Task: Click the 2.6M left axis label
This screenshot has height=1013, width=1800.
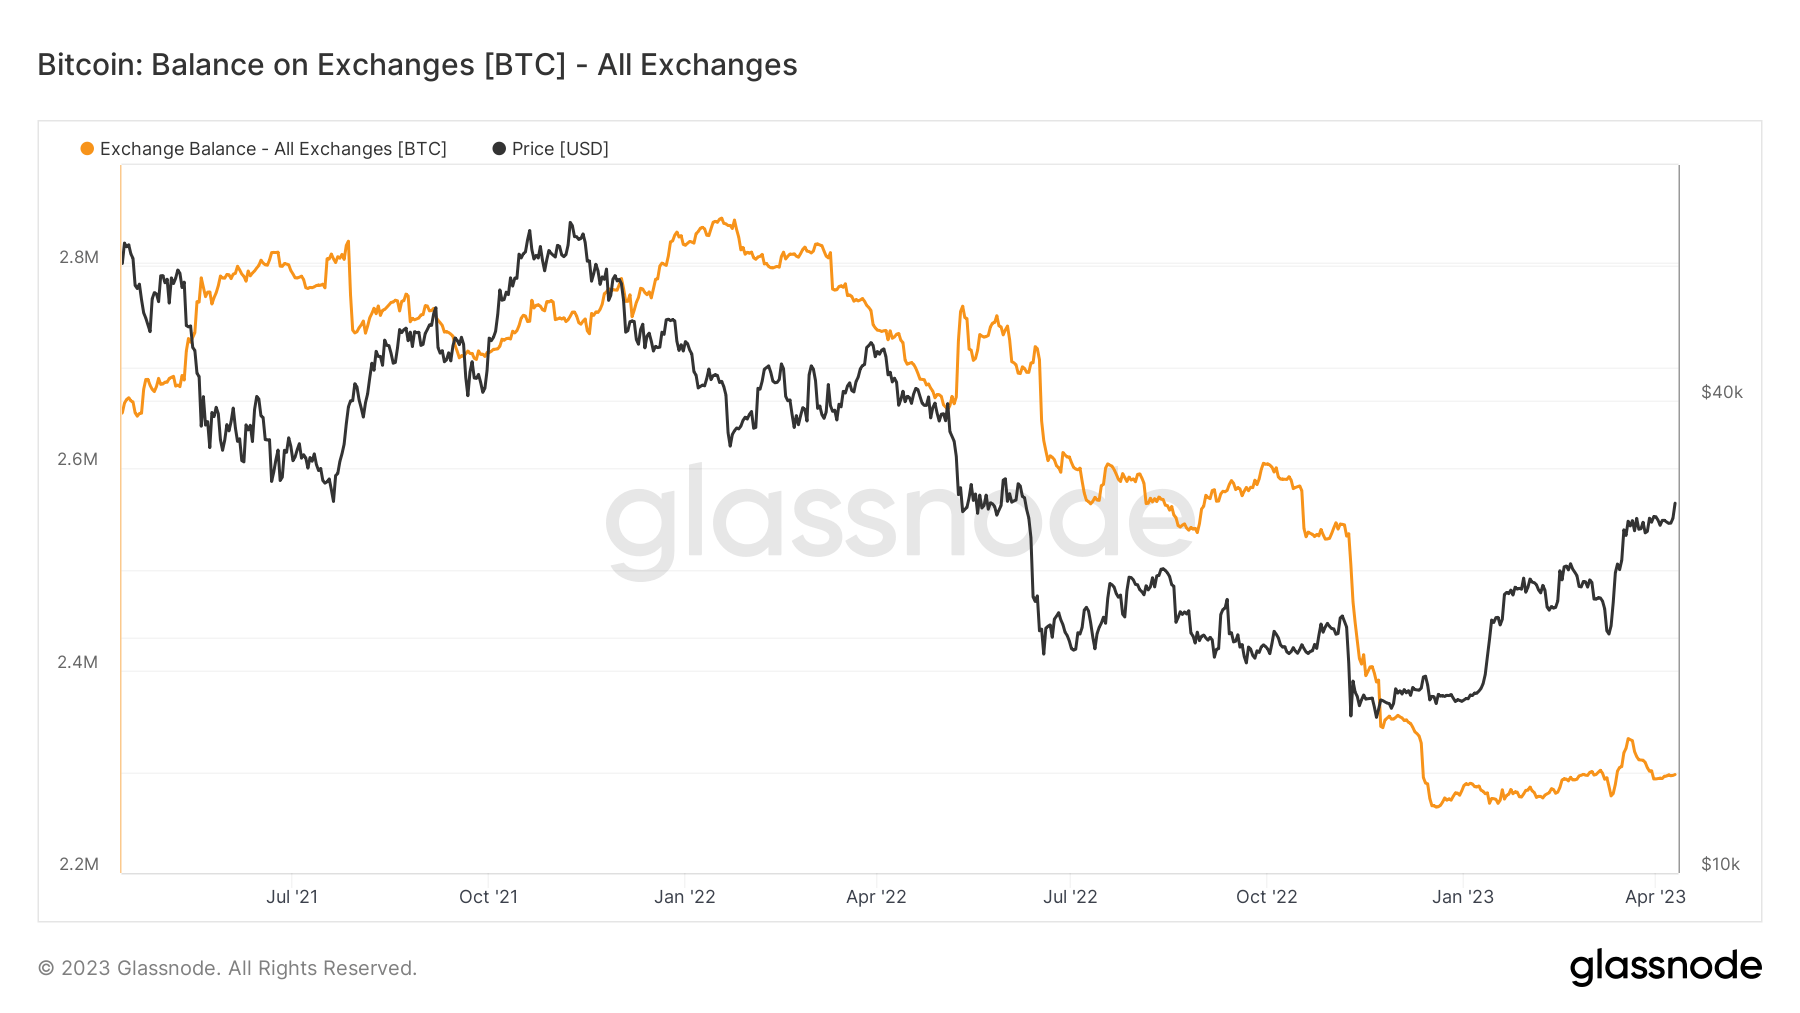Action: [x=78, y=459]
